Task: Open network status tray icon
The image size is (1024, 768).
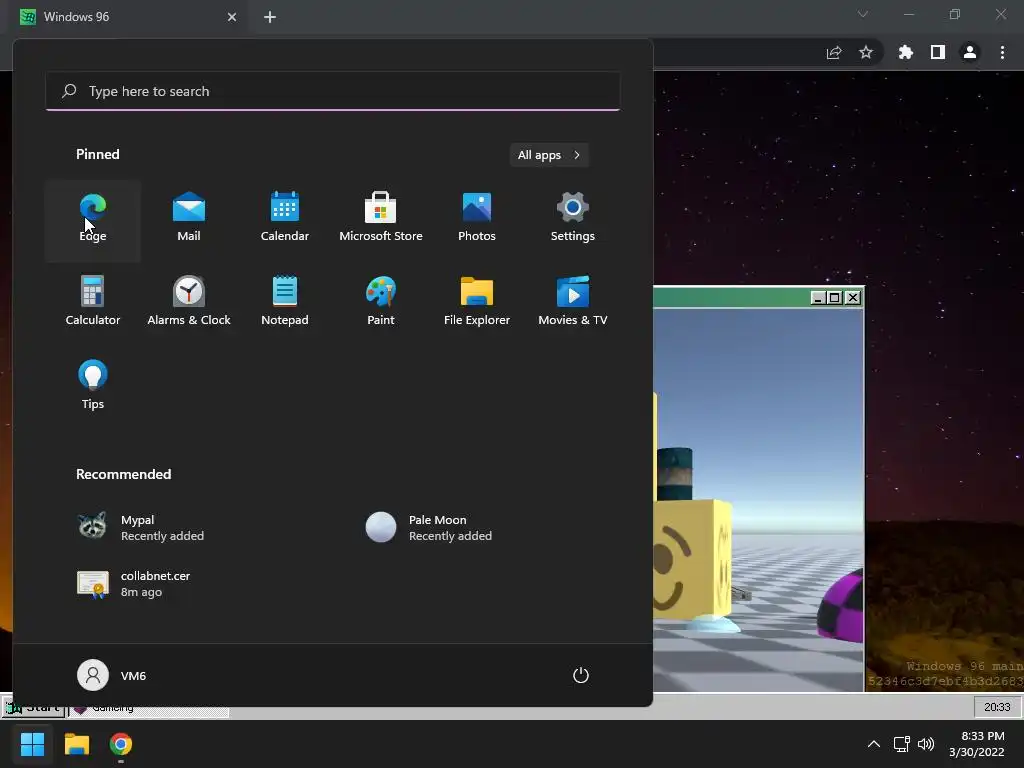Action: 901,744
